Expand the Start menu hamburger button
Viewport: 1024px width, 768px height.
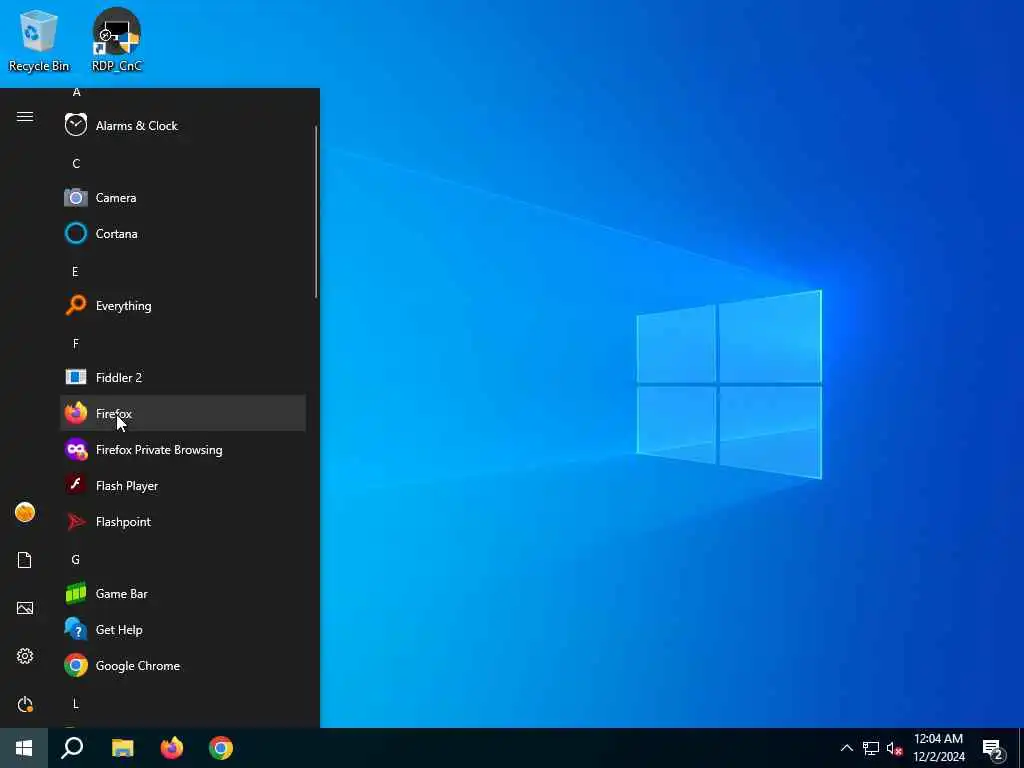click(25, 116)
